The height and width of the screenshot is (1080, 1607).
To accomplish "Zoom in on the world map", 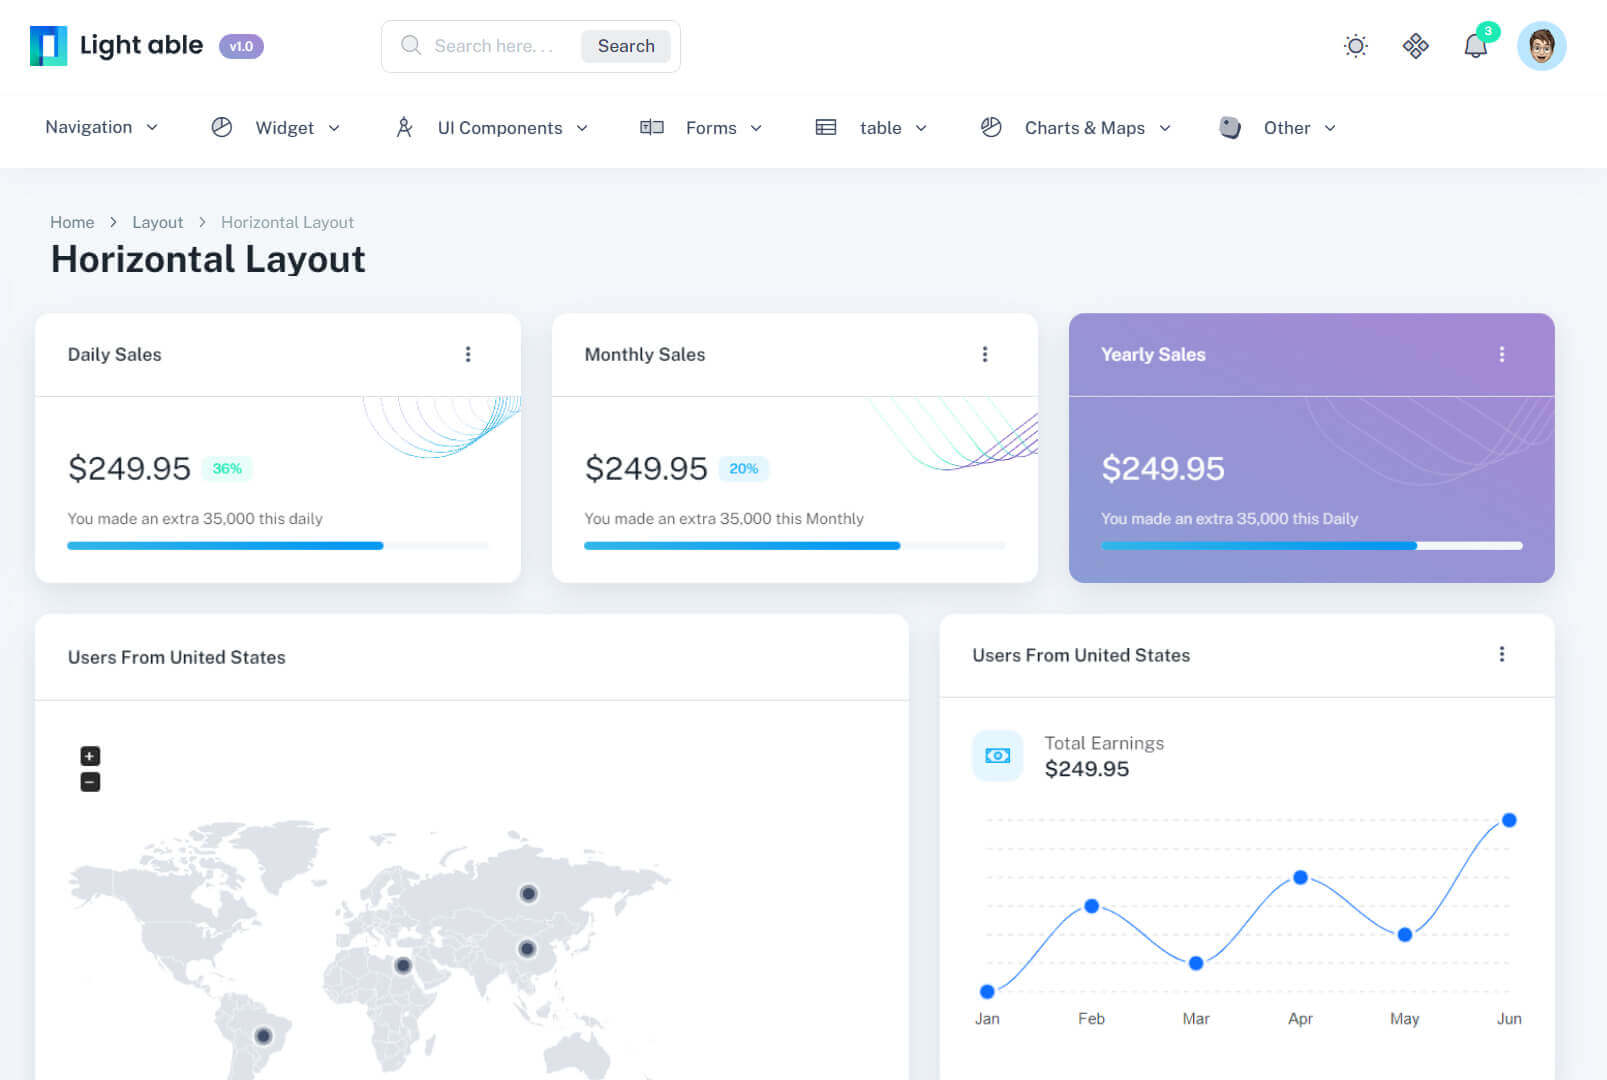I will 90,756.
